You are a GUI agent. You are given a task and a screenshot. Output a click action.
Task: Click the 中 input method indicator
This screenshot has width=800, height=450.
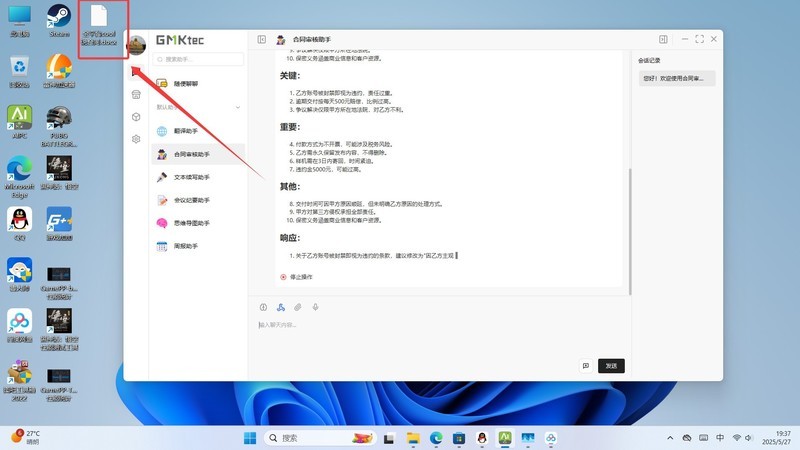pos(720,438)
